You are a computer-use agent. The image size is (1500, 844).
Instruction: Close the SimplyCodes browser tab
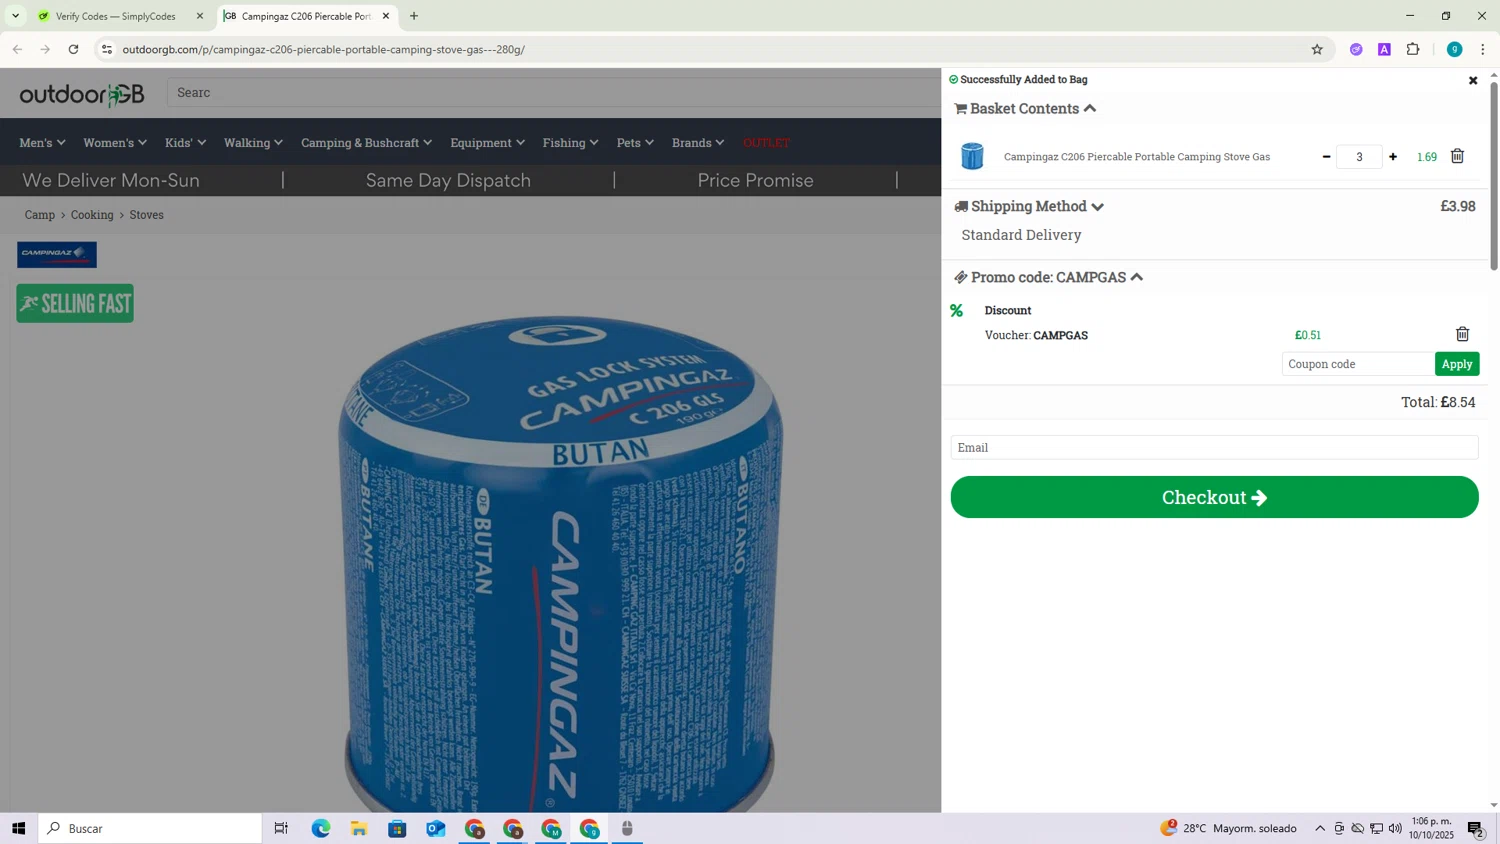199,16
